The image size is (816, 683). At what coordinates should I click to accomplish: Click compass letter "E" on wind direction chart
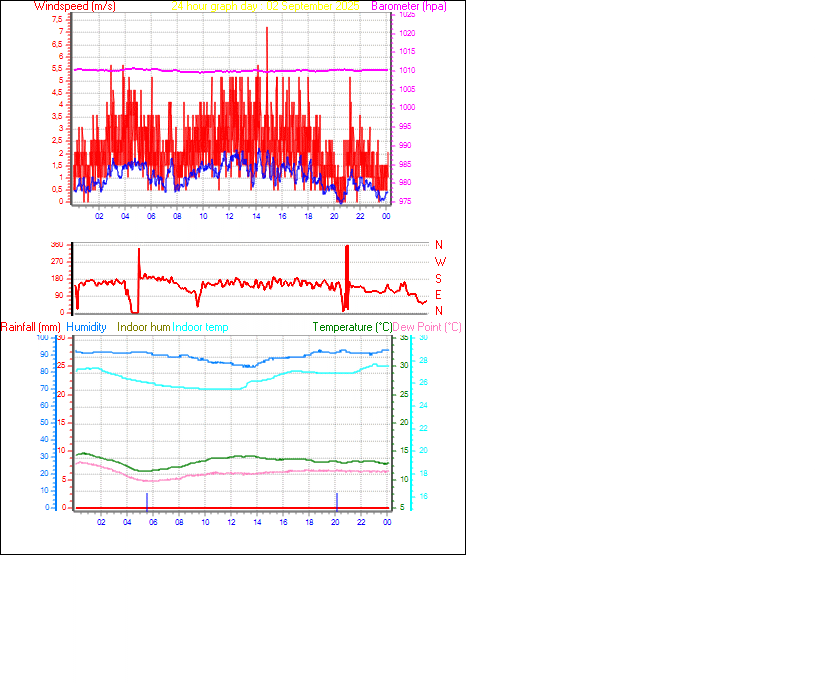[x=438, y=295]
